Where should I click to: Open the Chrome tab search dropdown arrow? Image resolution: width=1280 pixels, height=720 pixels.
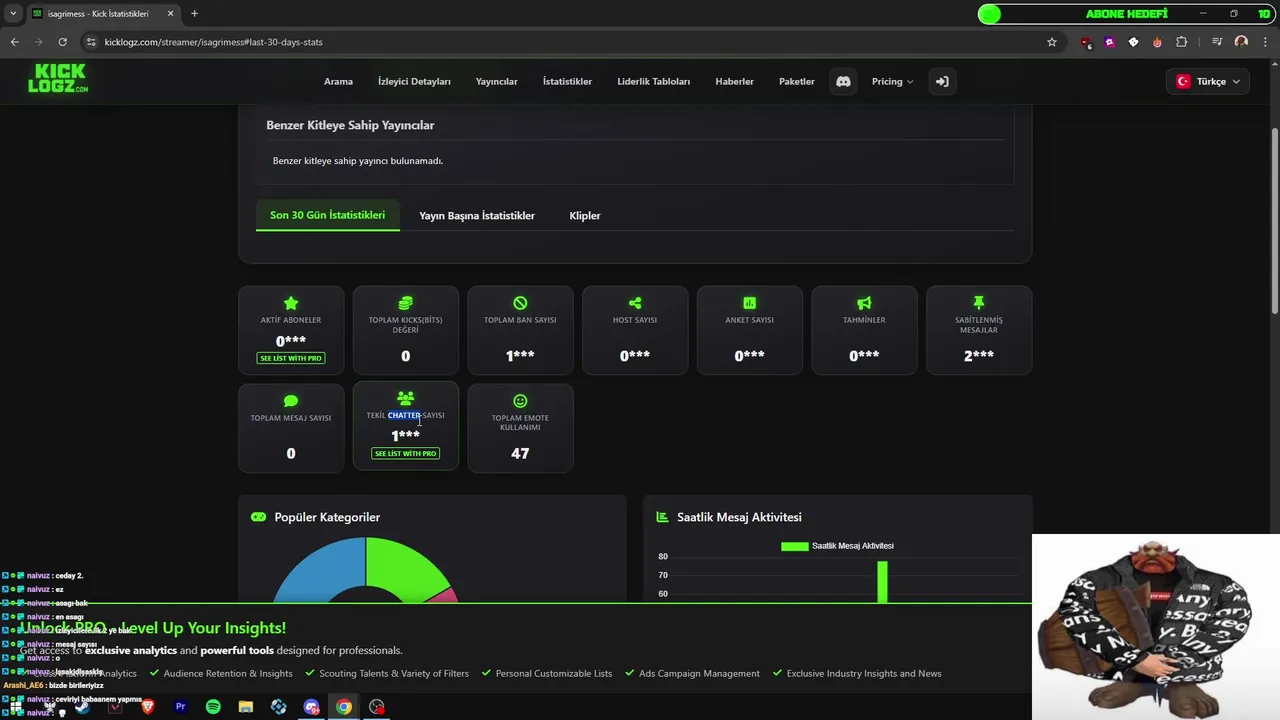13,14
